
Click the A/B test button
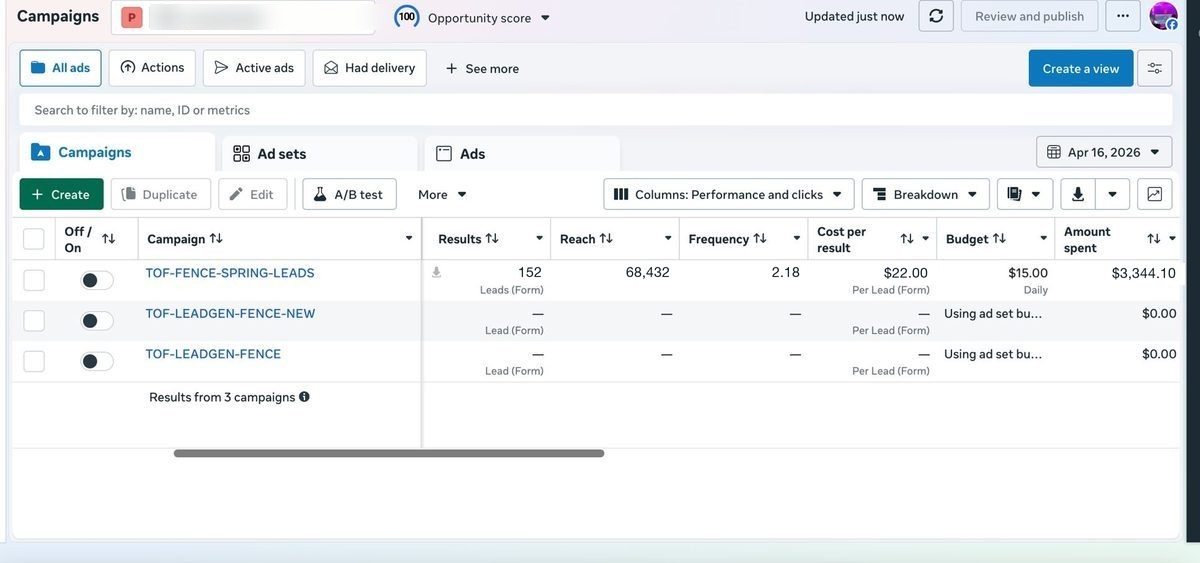click(349, 194)
